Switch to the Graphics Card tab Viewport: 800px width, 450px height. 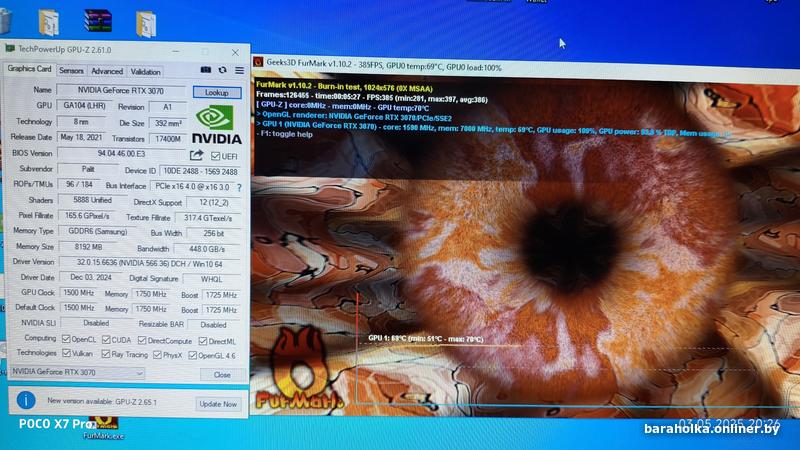click(x=29, y=69)
